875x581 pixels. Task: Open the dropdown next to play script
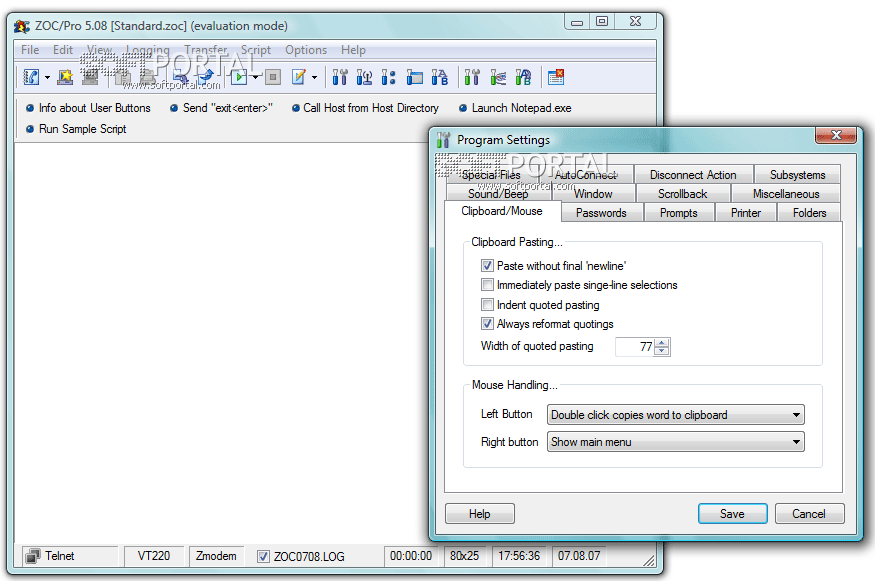coord(255,77)
